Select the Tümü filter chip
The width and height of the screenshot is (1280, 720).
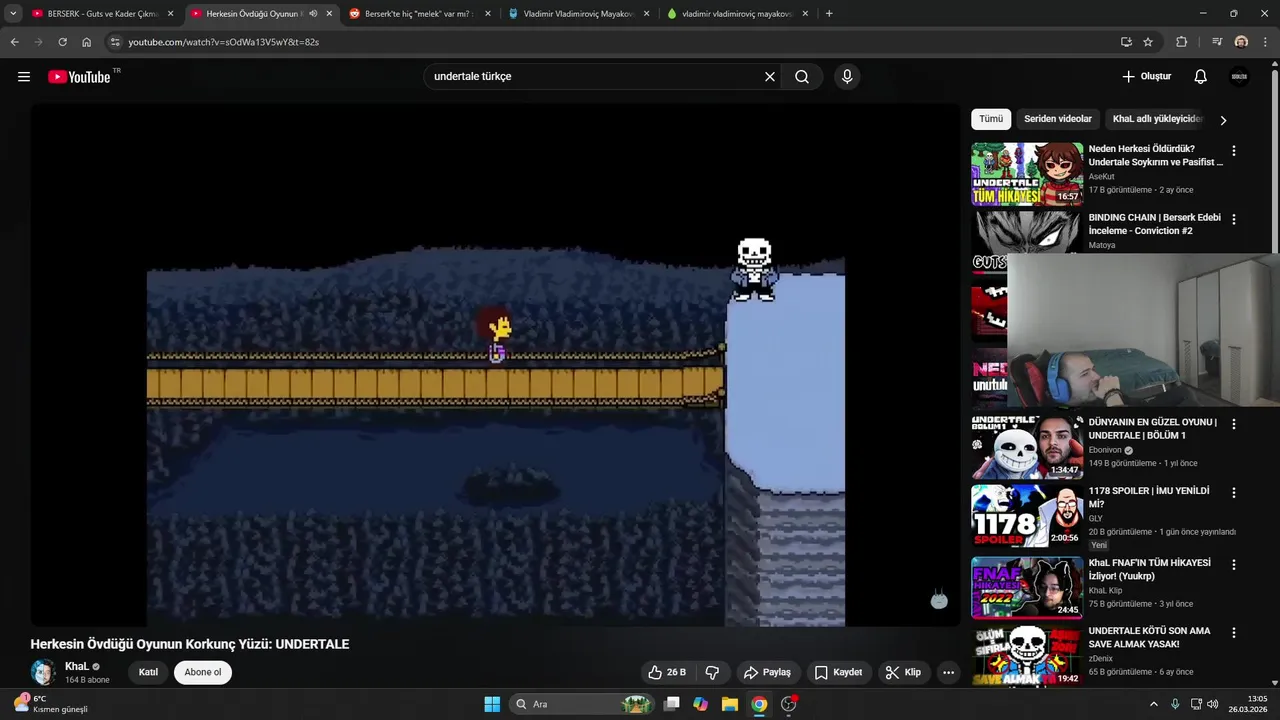click(x=991, y=119)
